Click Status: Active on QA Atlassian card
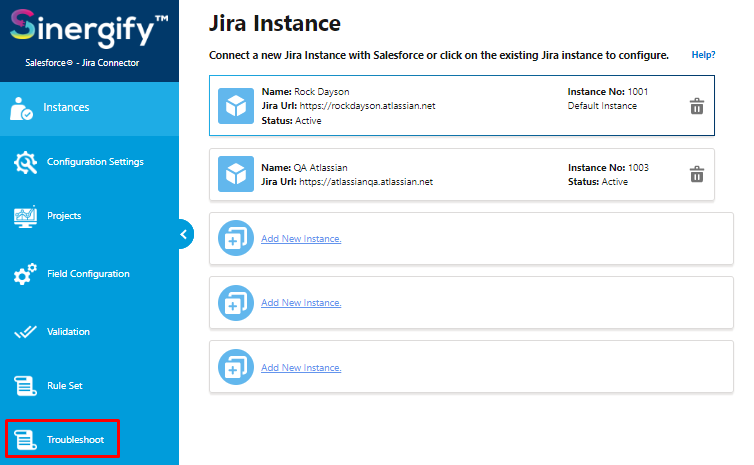 click(x=598, y=182)
